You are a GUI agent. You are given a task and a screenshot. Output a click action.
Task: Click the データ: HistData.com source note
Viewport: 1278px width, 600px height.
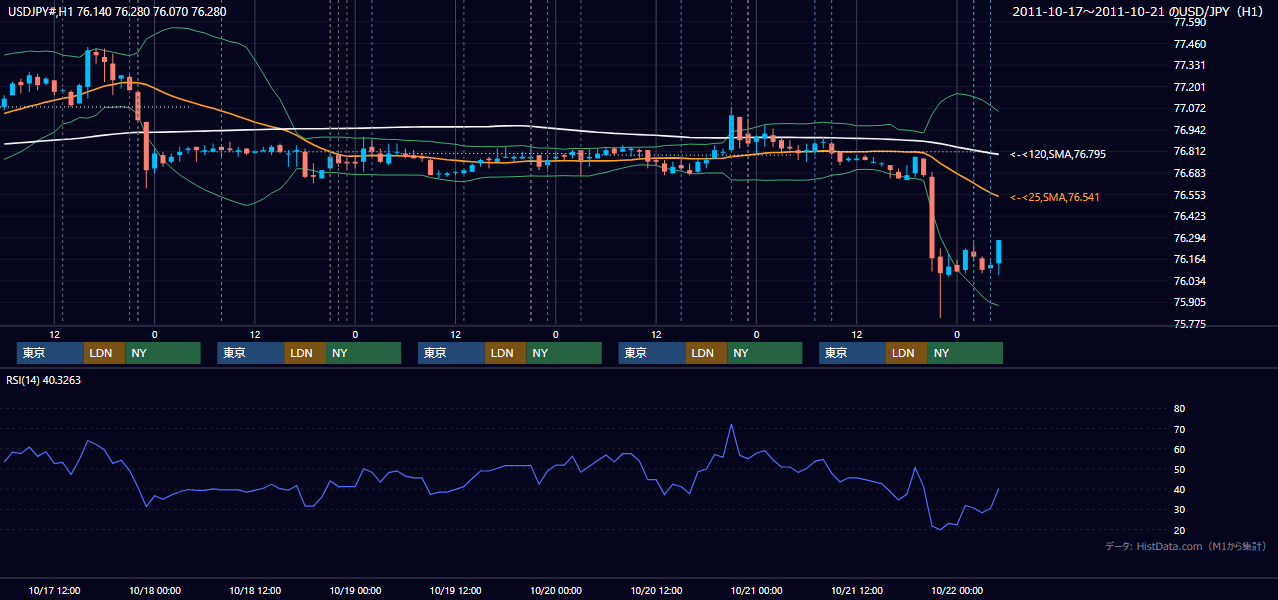[1186, 546]
